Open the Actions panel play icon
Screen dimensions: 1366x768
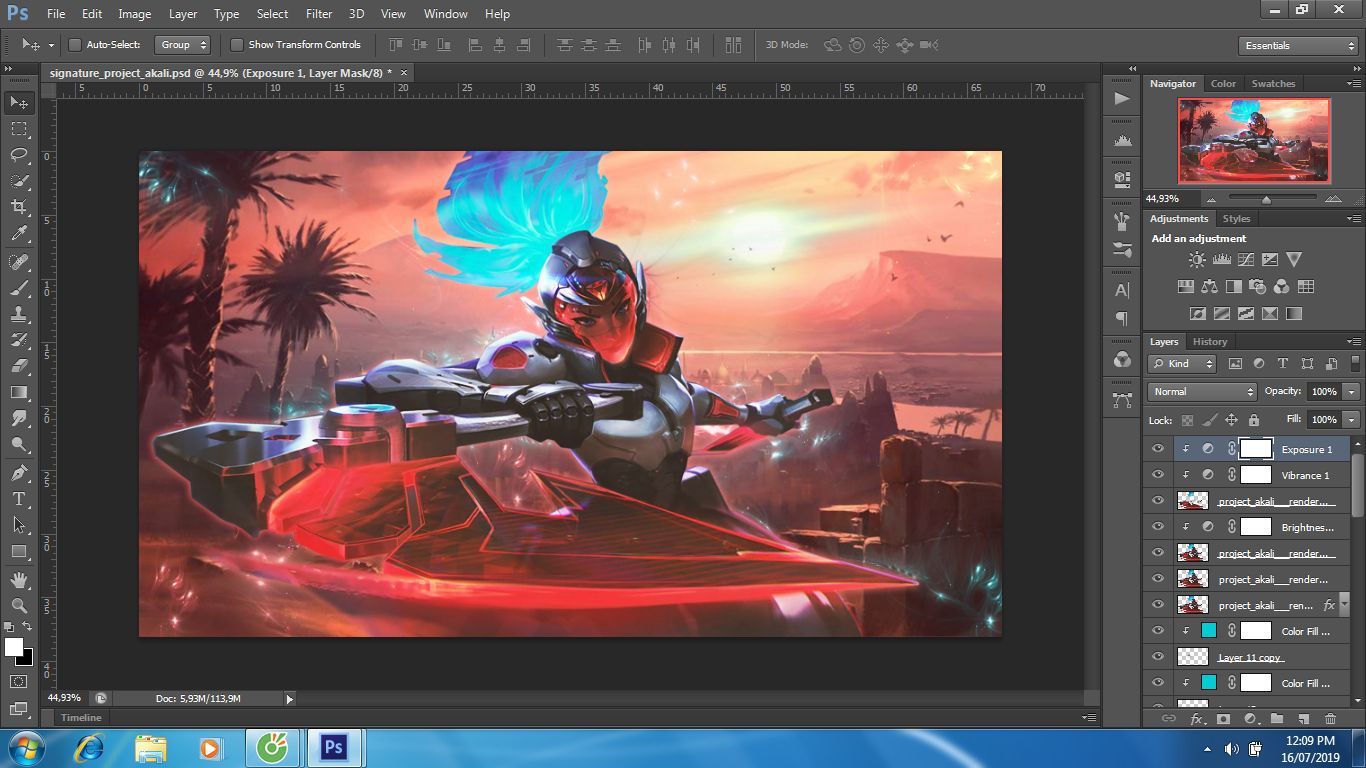click(x=1122, y=98)
